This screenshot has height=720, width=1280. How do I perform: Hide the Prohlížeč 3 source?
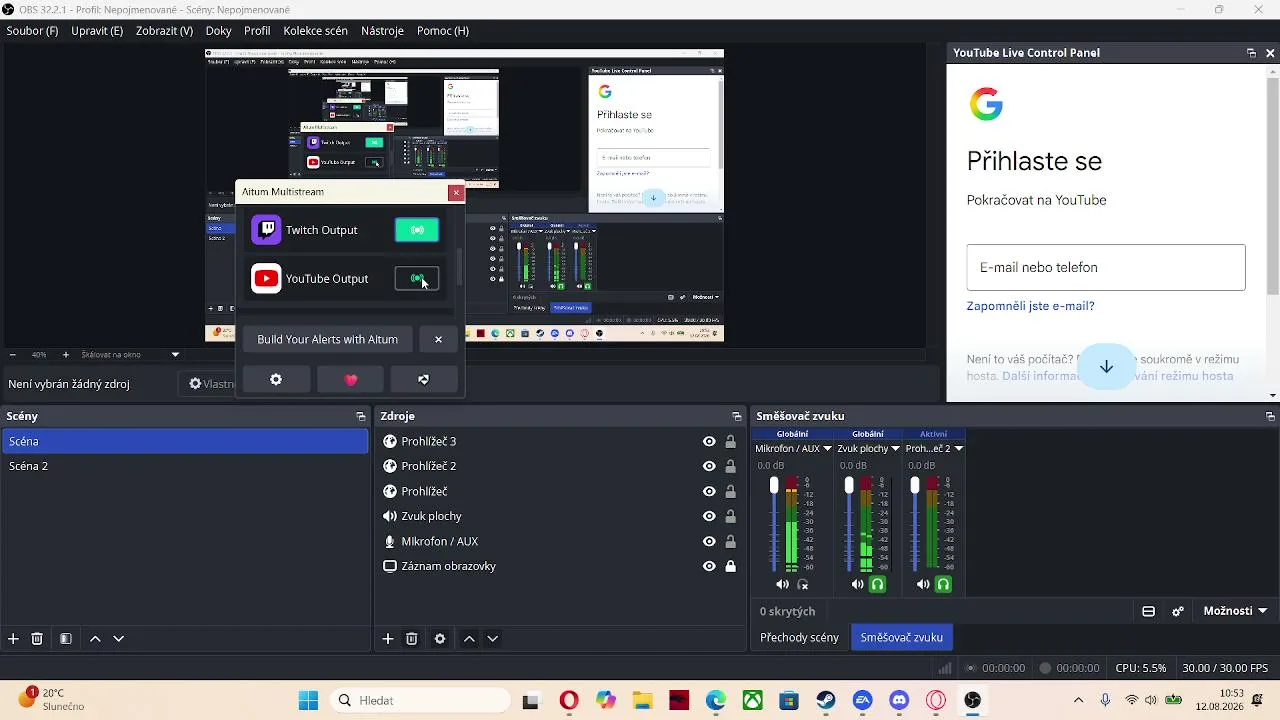coord(709,441)
